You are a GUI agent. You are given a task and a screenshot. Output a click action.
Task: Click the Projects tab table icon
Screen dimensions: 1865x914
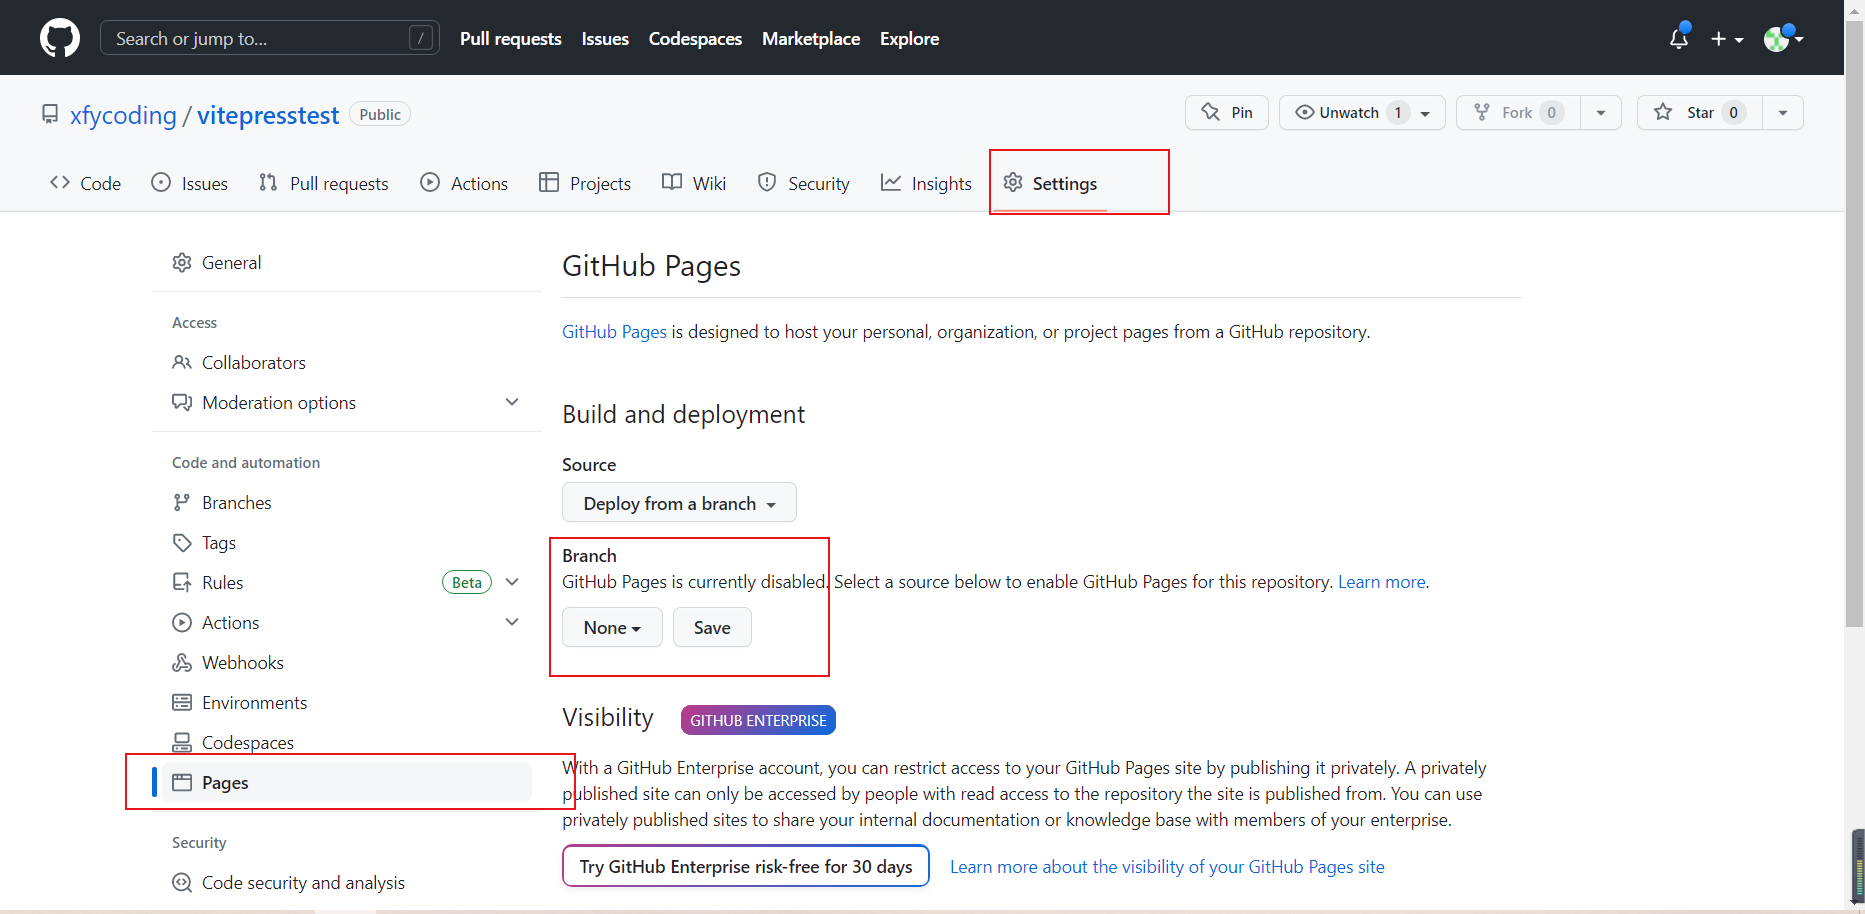(549, 182)
